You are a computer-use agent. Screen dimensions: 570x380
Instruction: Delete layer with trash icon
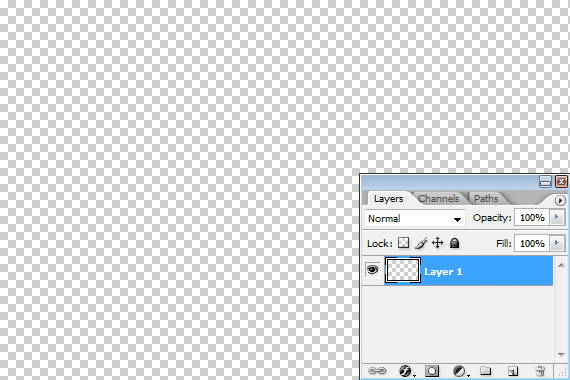tap(541, 371)
